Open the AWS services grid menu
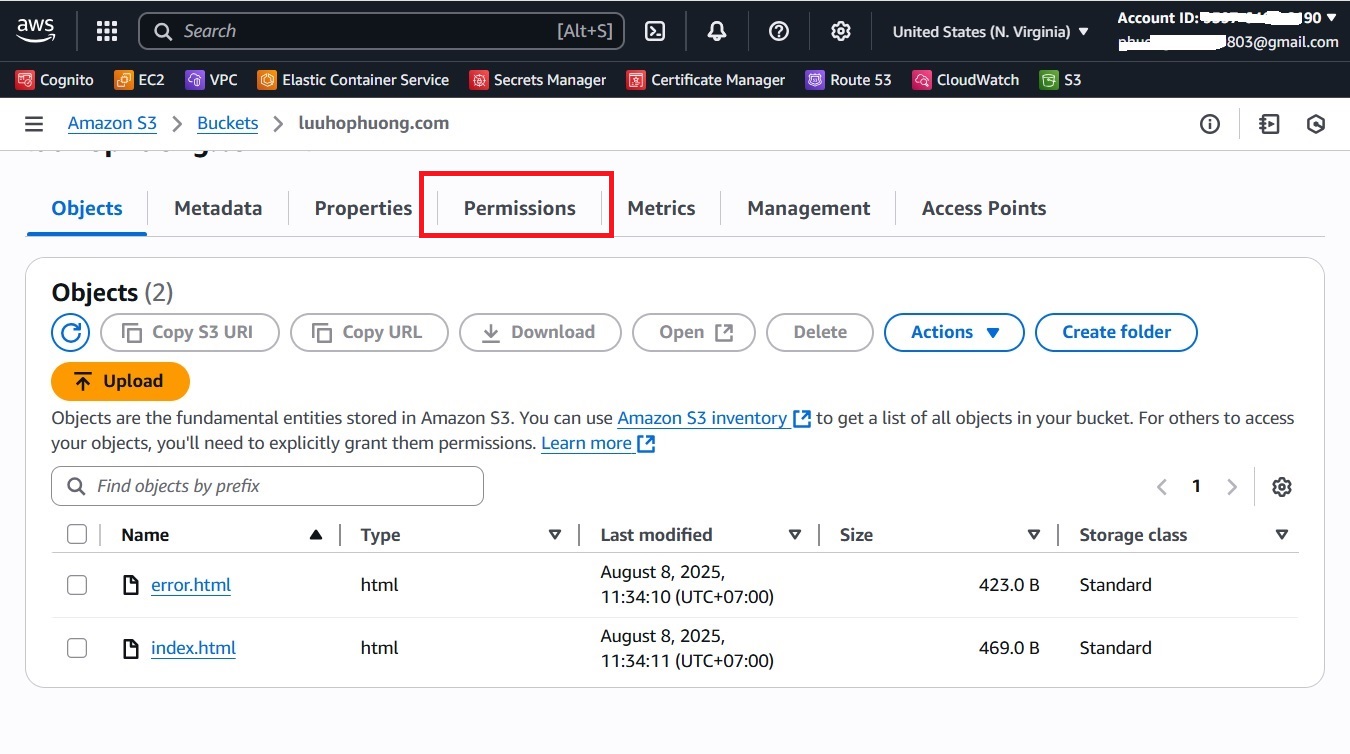The image size is (1350, 754). (107, 31)
